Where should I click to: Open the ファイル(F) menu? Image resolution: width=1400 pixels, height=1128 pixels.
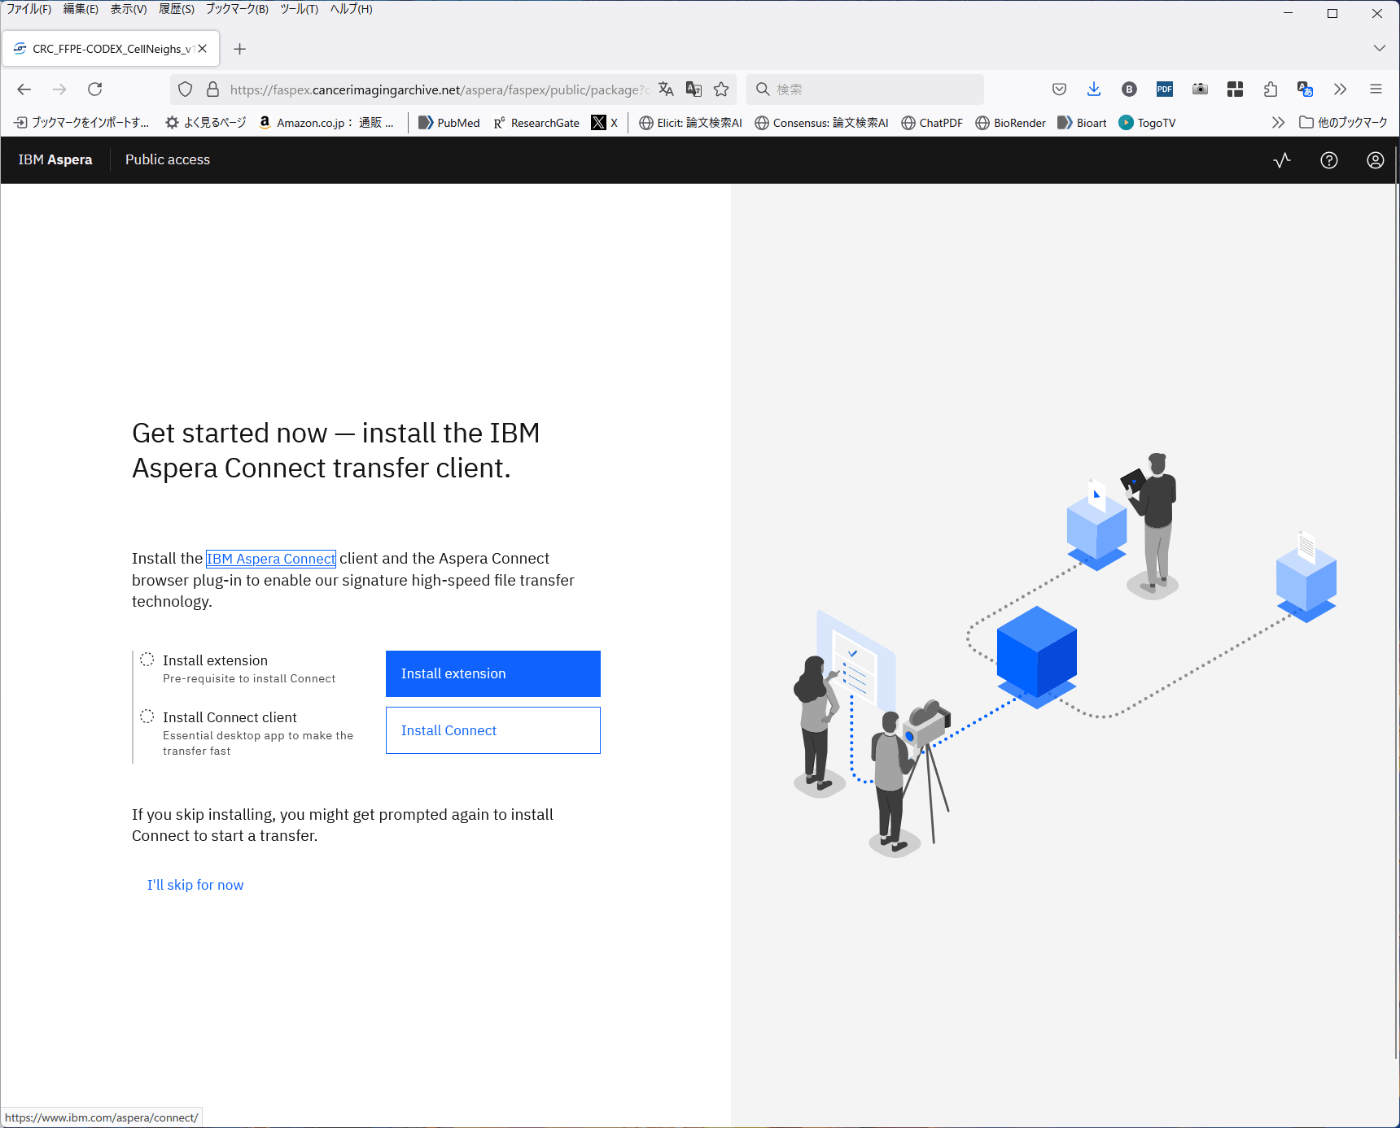click(29, 9)
